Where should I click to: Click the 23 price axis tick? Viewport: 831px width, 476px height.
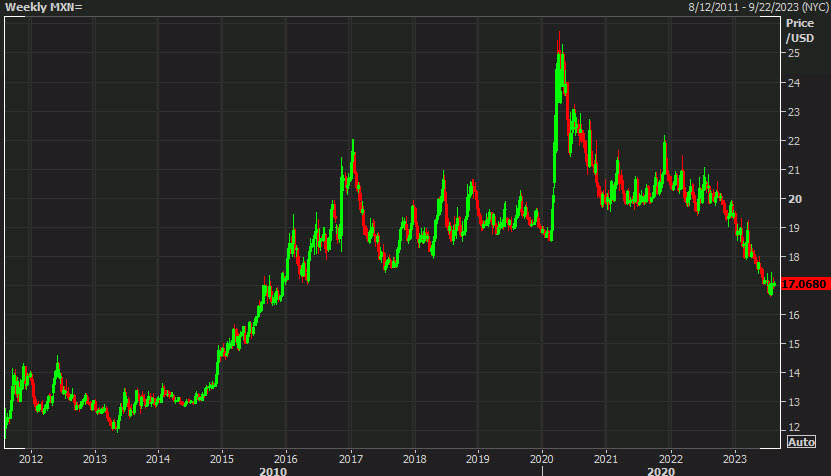click(x=794, y=112)
